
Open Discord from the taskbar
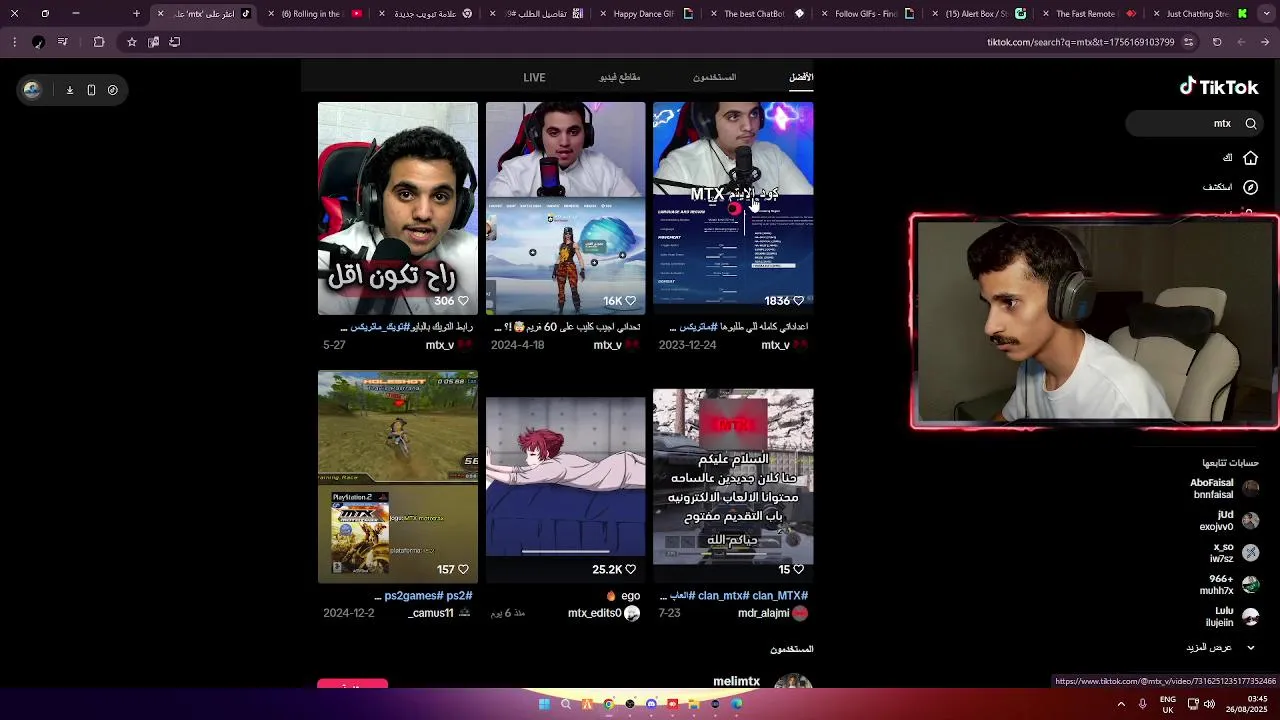pos(651,704)
